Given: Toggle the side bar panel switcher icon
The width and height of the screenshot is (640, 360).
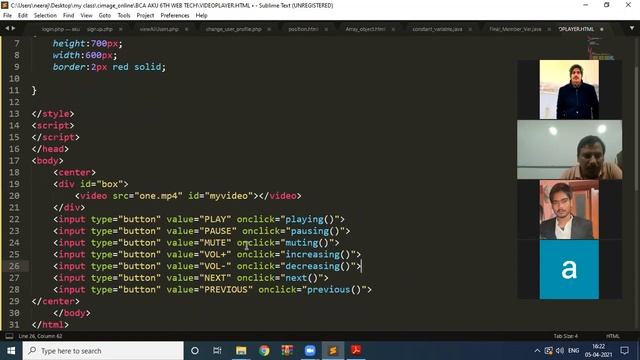Looking at the screenshot, I should pyautogui.click(x=9, y=336).
